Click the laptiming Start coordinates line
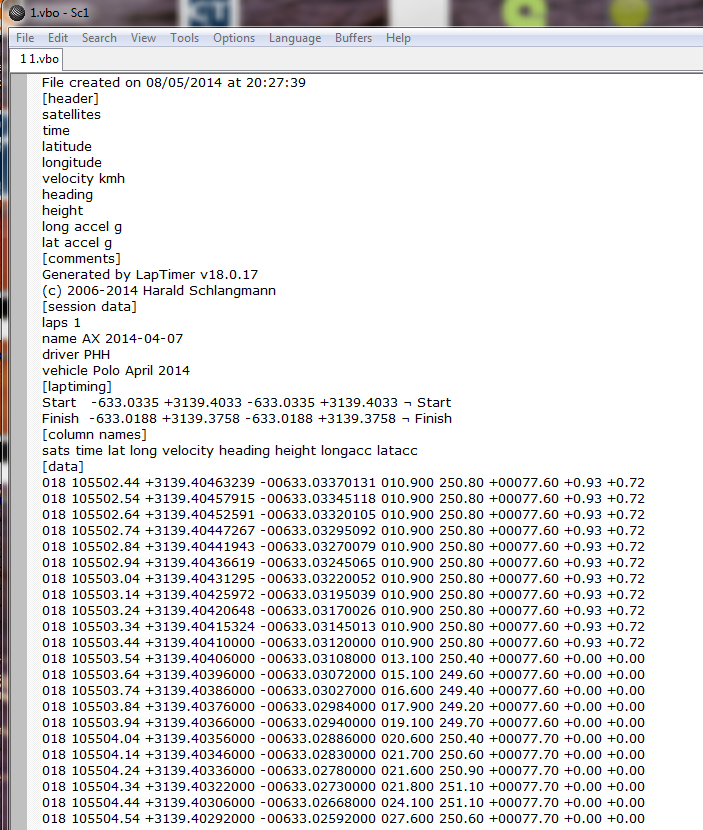Viewport: 703px width, 830px height. (x=246, y=402)
